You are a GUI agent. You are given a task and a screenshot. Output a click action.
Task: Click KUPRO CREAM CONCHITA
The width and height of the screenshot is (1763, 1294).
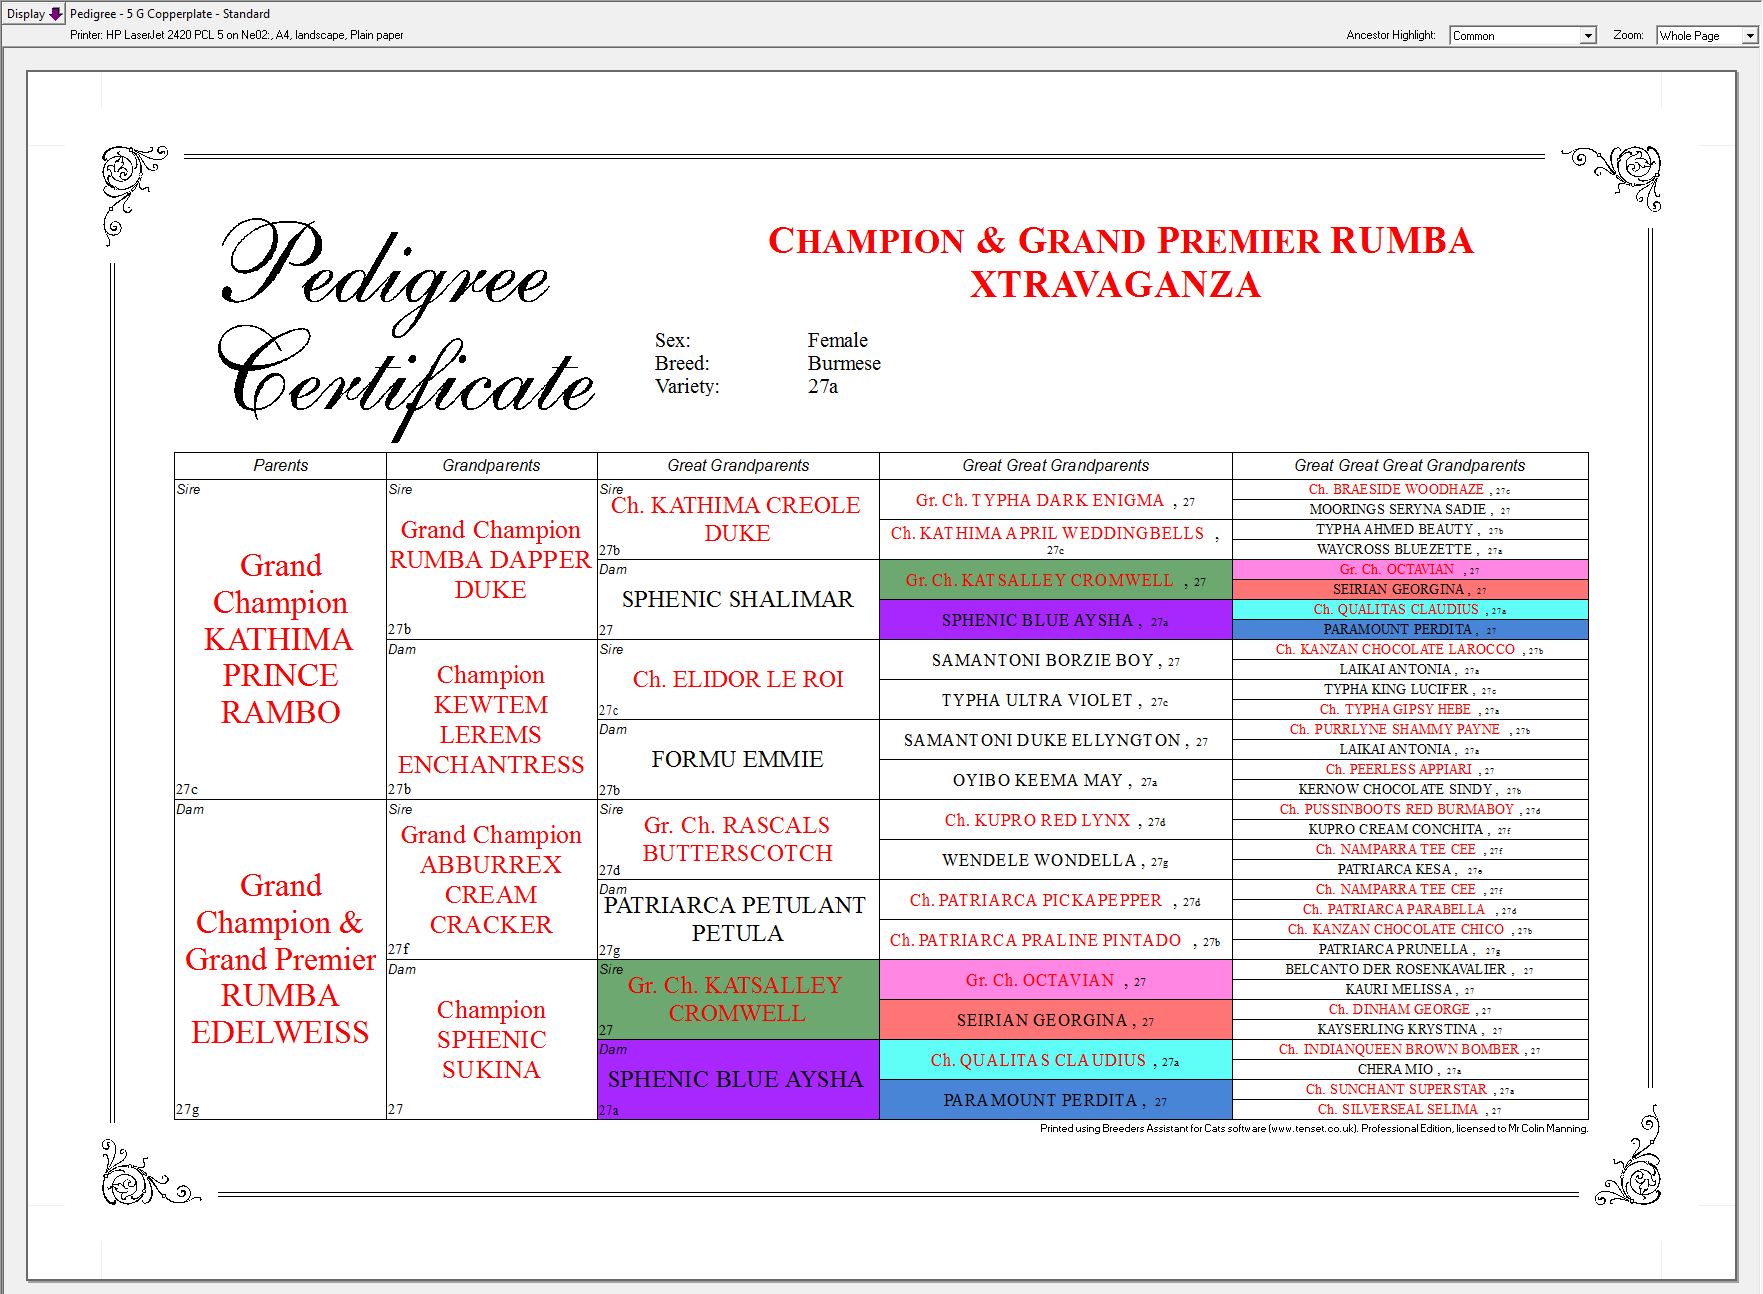pos(1410,829)
